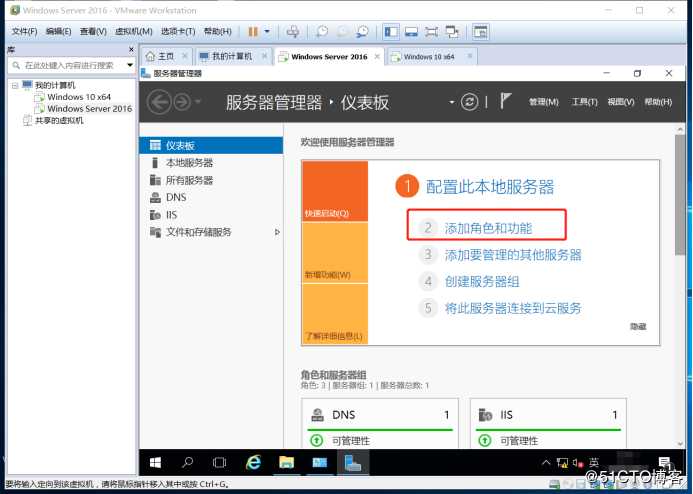Expand 文件和存储服务 with its arrow
Viewport: 693px width, 494px height.
tap(277, 232)
